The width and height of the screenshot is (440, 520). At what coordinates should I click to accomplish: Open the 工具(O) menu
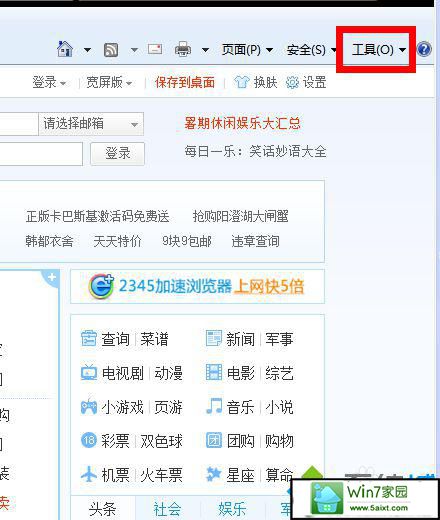click(x=379, y=50)
